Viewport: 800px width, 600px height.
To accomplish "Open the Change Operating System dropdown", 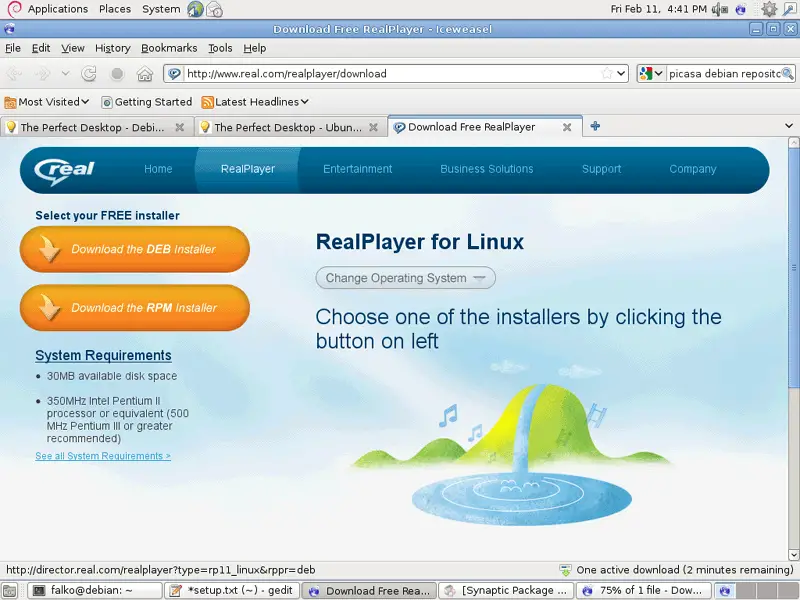I will [x=406, y=278].
